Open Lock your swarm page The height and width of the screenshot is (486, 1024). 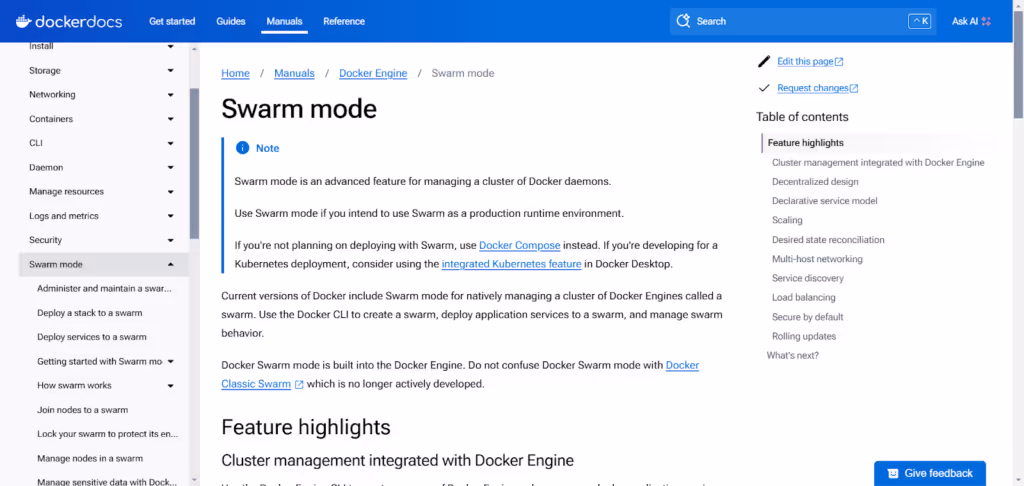click(108, 434)
